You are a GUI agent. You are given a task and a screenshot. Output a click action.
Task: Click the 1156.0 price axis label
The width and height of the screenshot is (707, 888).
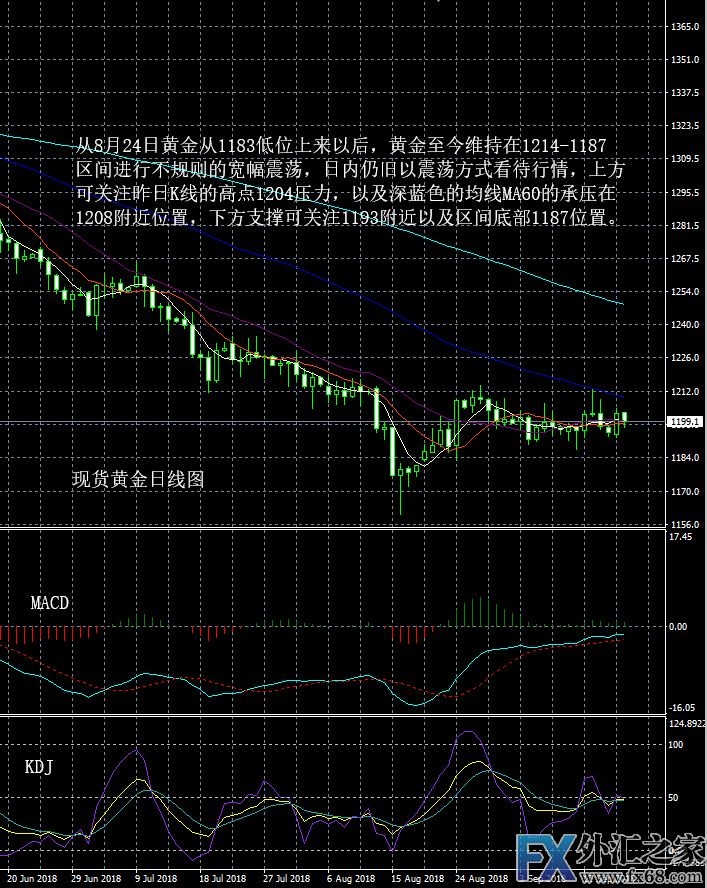tap(684, 524)
